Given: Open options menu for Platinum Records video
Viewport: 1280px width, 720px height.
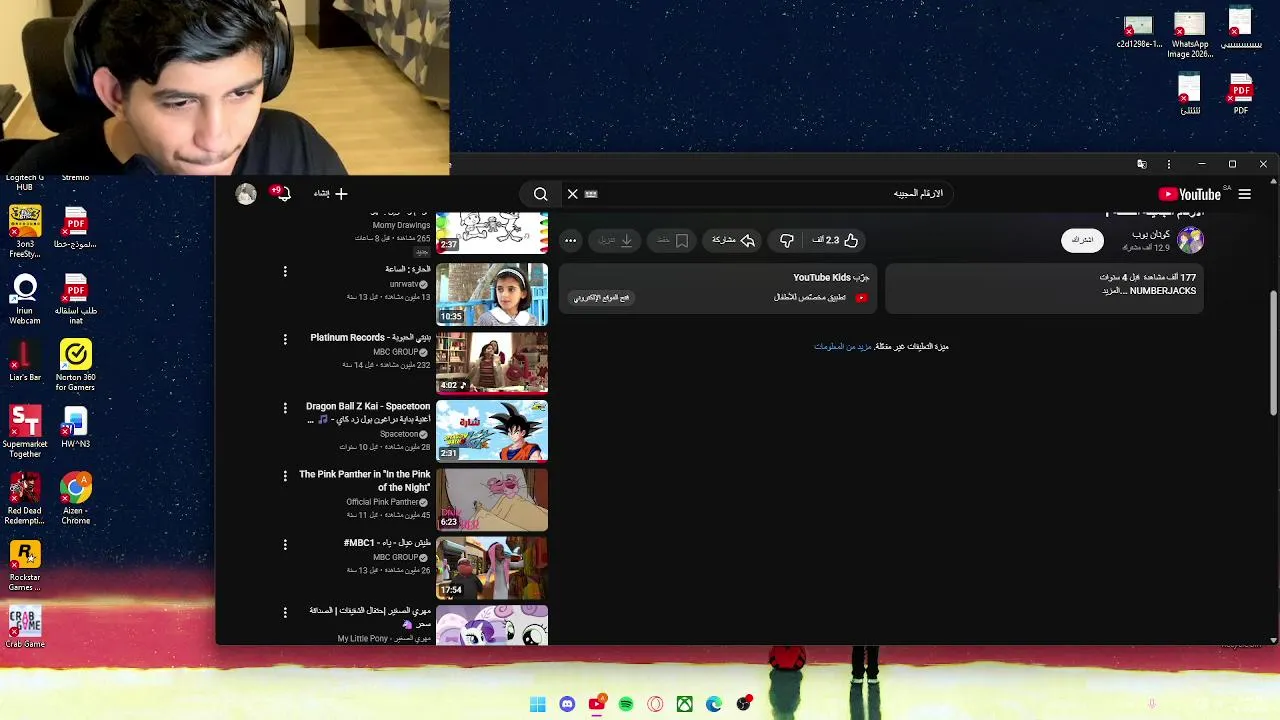Looking at the screenshot, I should pyautogui.click(x=285, y=340).
